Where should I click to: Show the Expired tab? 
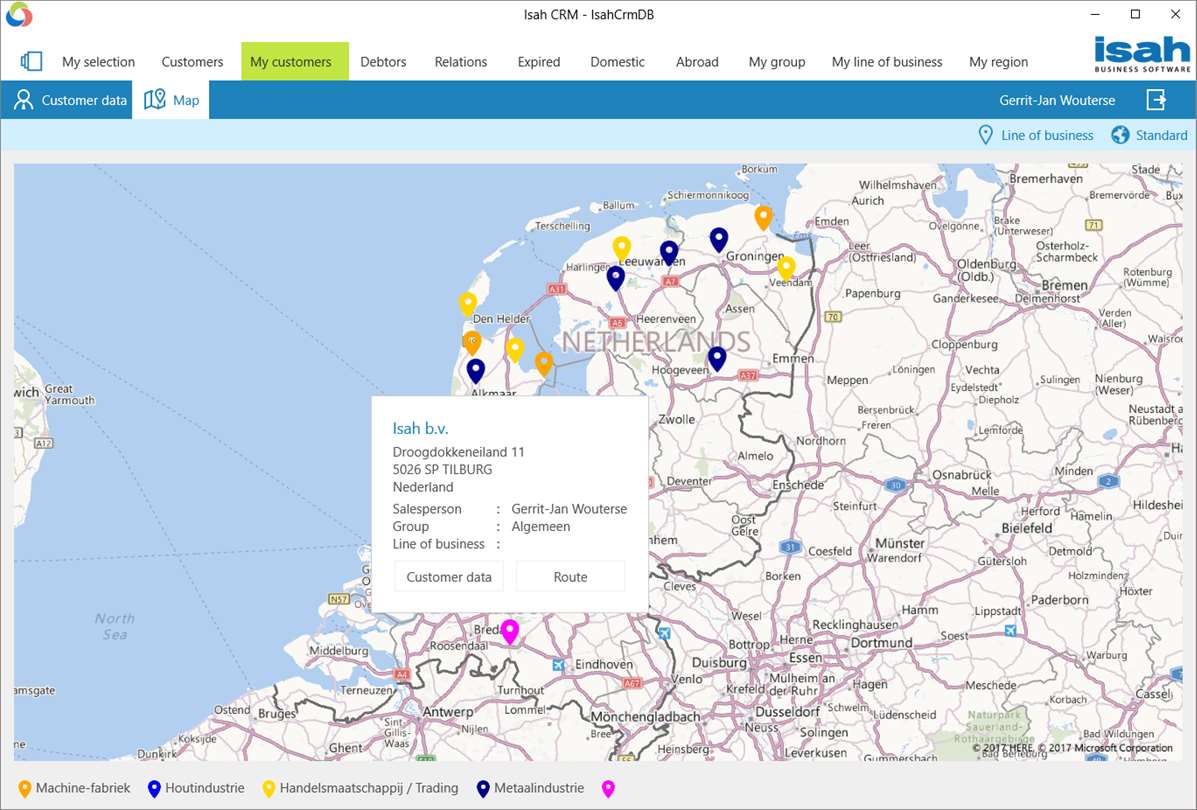click(x=539, y=62)
